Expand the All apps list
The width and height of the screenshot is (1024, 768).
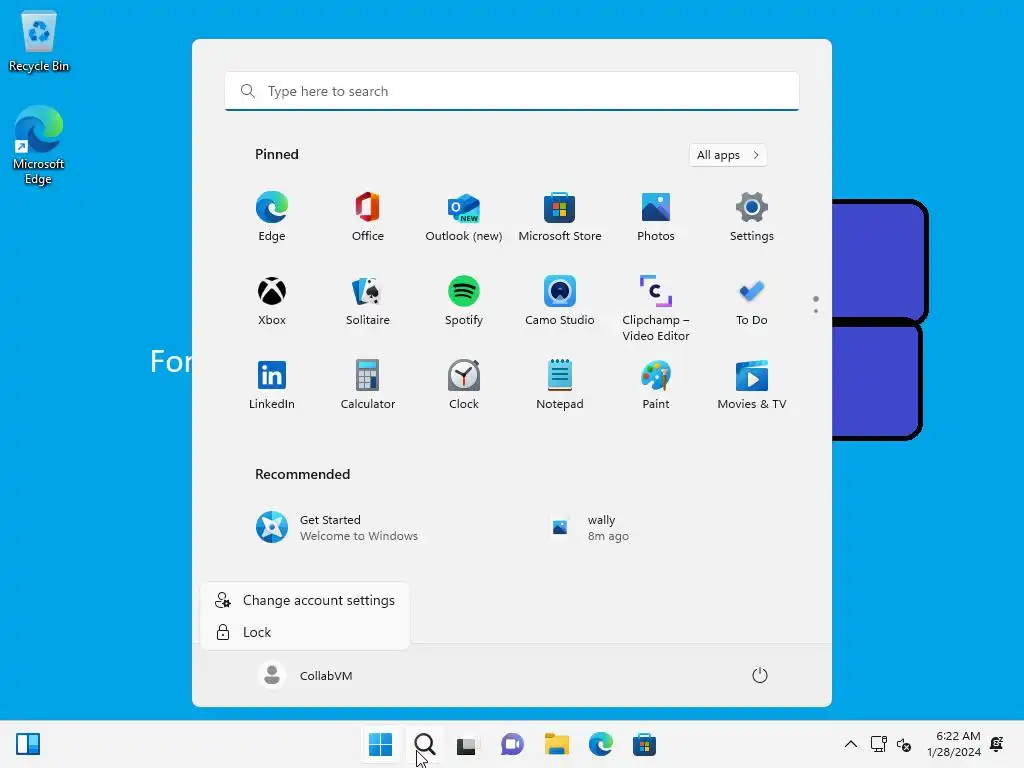[x=728, y=155]
